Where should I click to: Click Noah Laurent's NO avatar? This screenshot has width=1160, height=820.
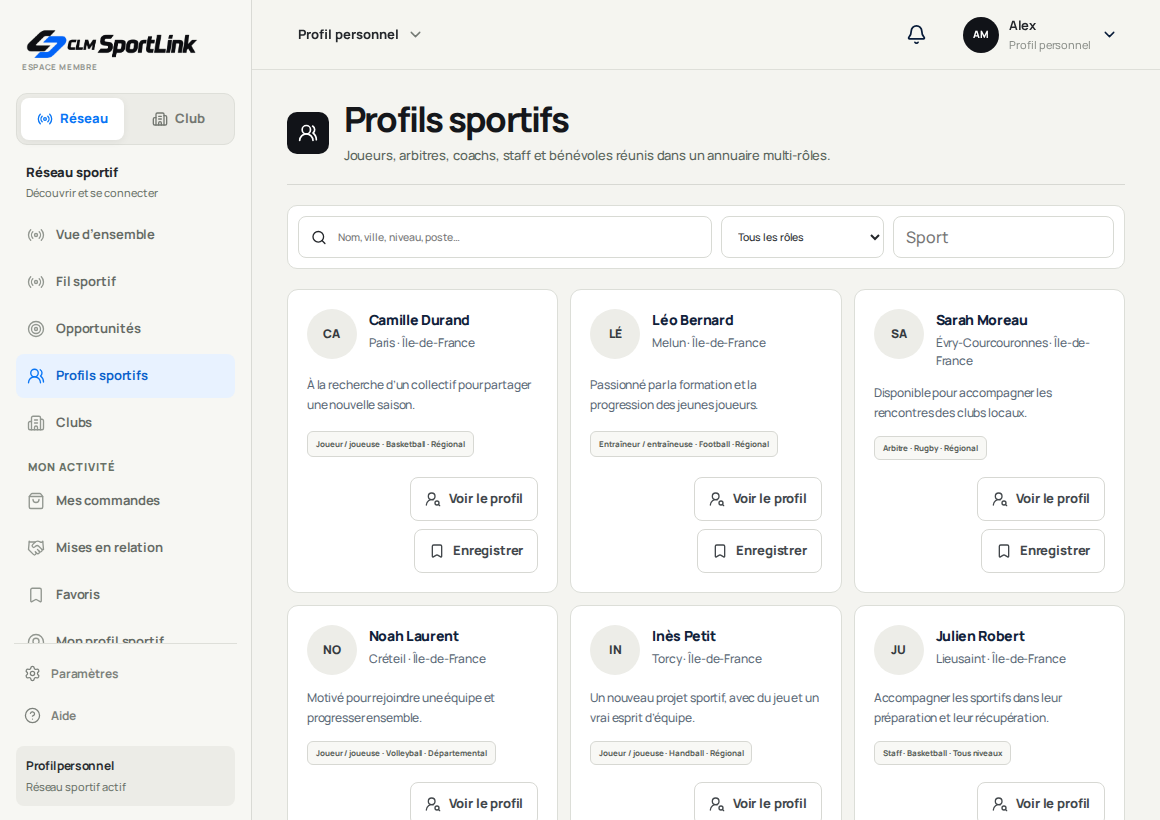331,650
